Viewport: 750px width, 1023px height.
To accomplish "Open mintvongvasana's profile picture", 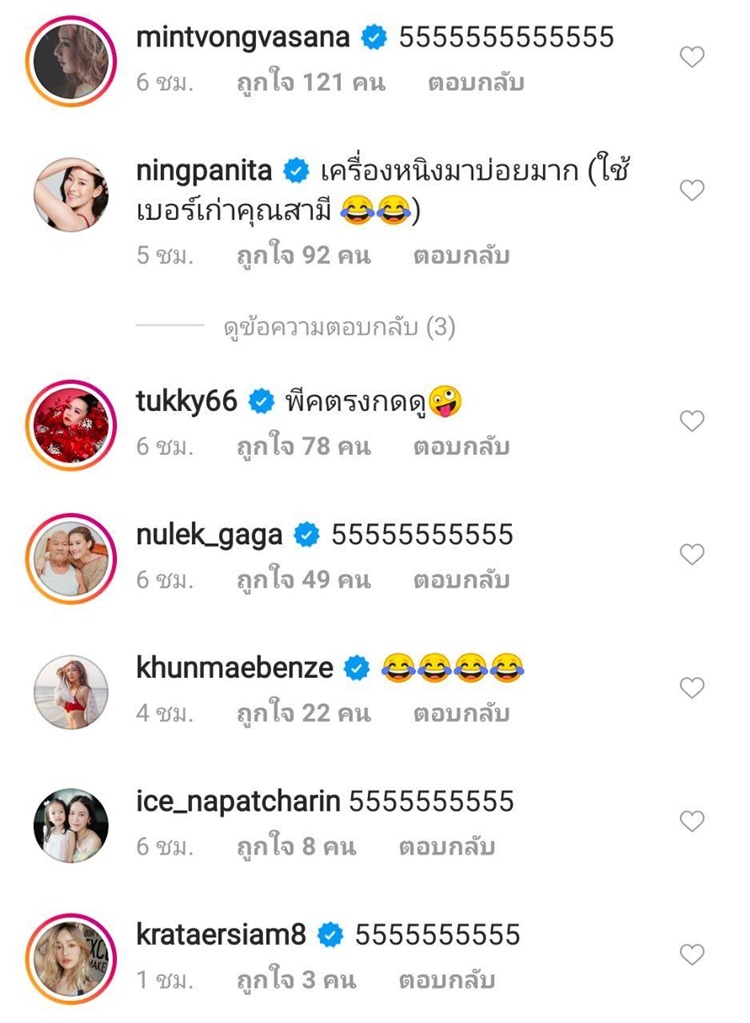I will tap(71, 60).
